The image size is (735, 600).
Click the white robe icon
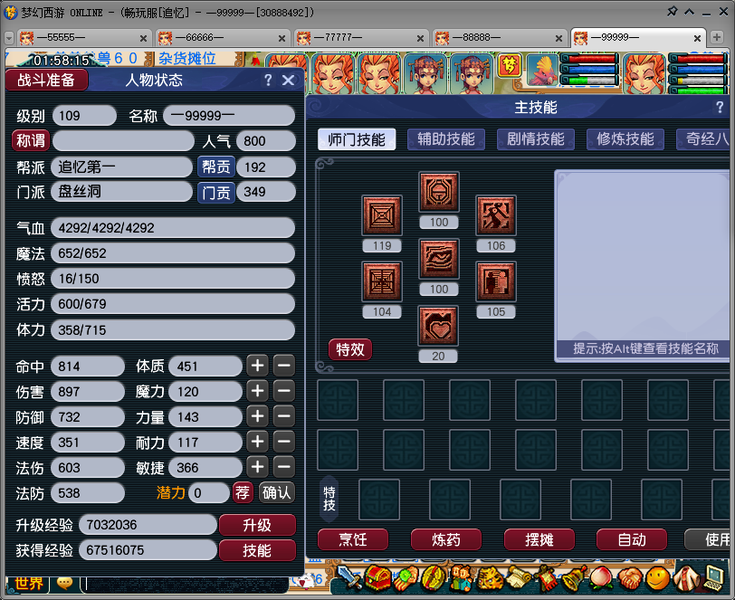(686, 578)
